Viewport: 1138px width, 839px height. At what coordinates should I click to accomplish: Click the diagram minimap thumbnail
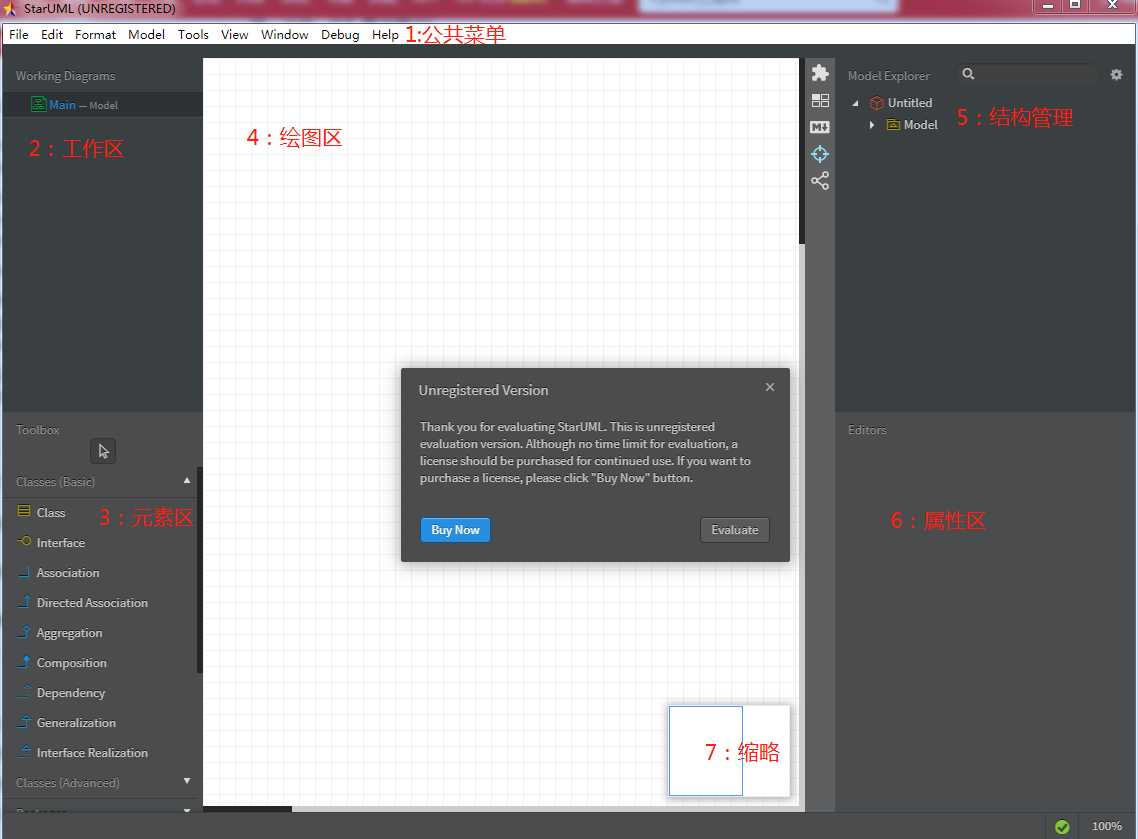(x=729, y=751)
